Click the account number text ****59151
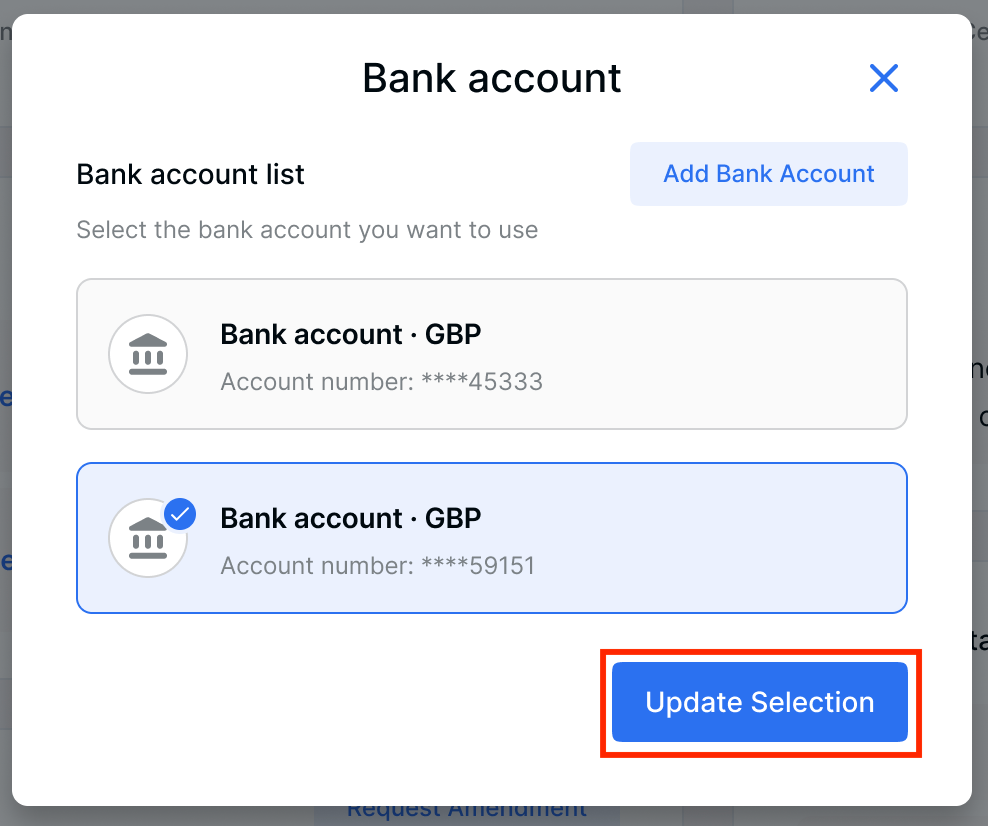The image size is (988, 826). (376, 565)
